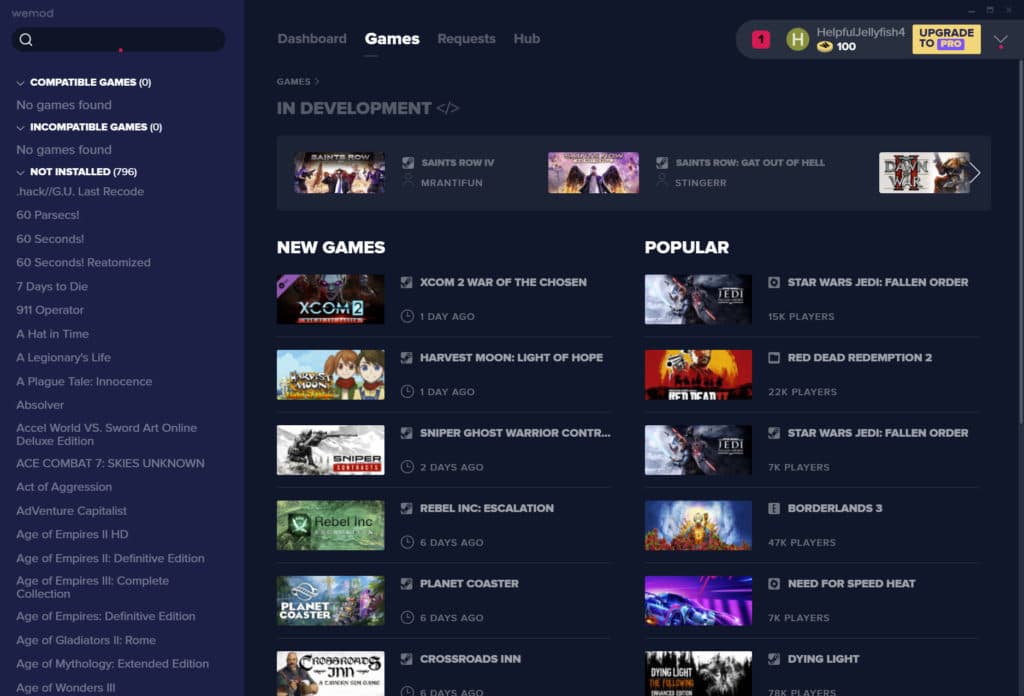Click the coins icon beside 100
The image size is (1024, 696).
(825, 46)
